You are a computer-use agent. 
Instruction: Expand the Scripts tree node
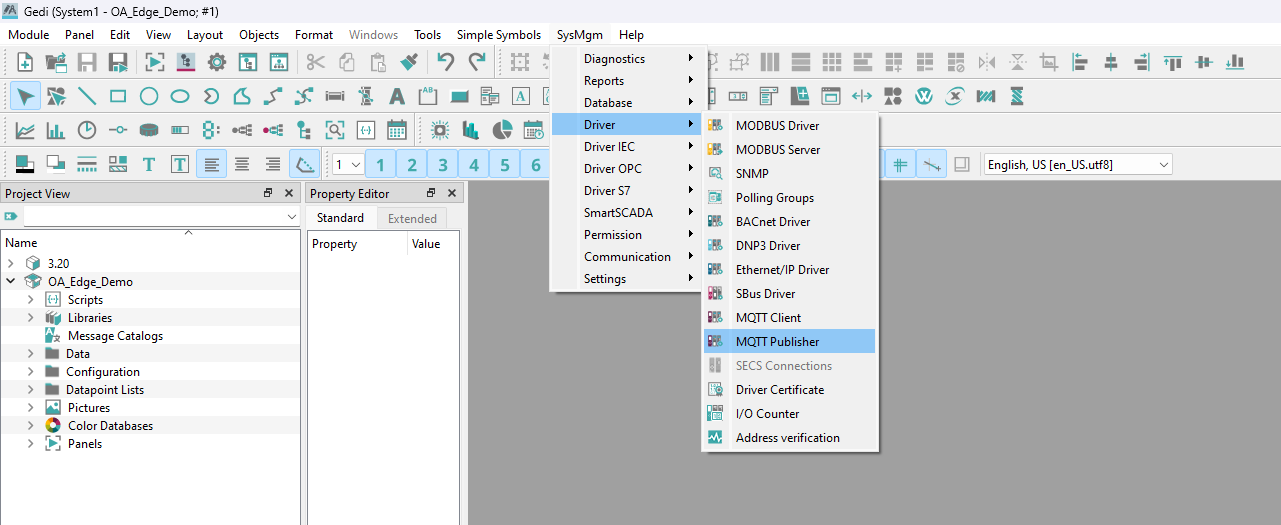coord(30,300)
